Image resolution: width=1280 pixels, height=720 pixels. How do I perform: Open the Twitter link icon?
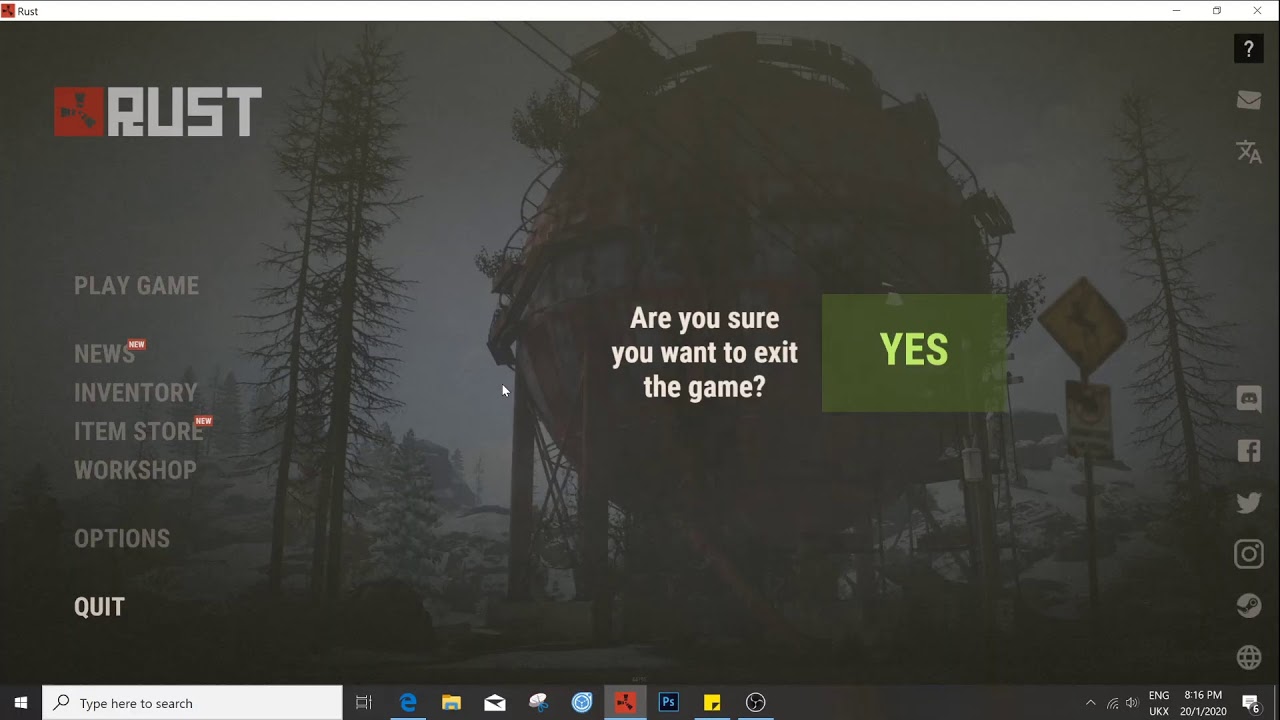tap(1249, 502)
